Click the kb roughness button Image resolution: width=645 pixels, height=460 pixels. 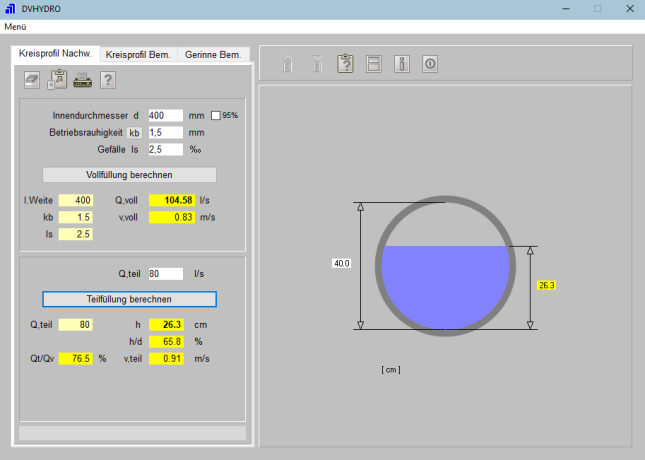coord(134,132)
